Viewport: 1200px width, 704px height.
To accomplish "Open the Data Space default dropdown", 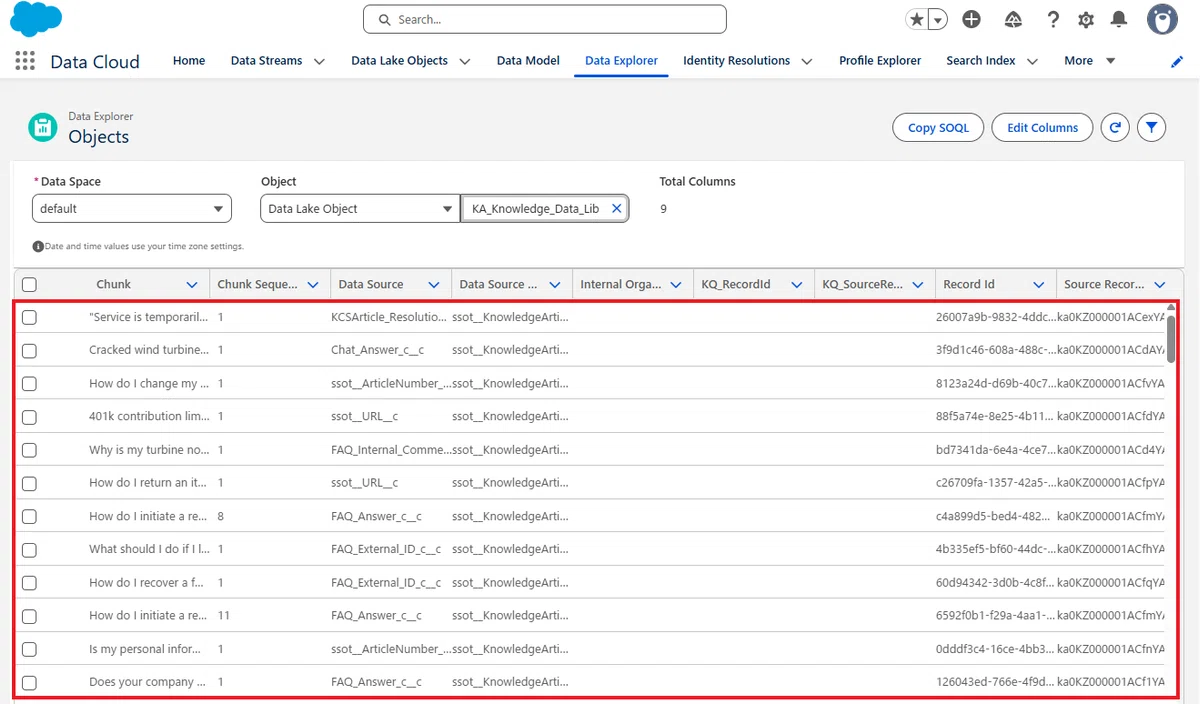I will (x=132, y=208).
